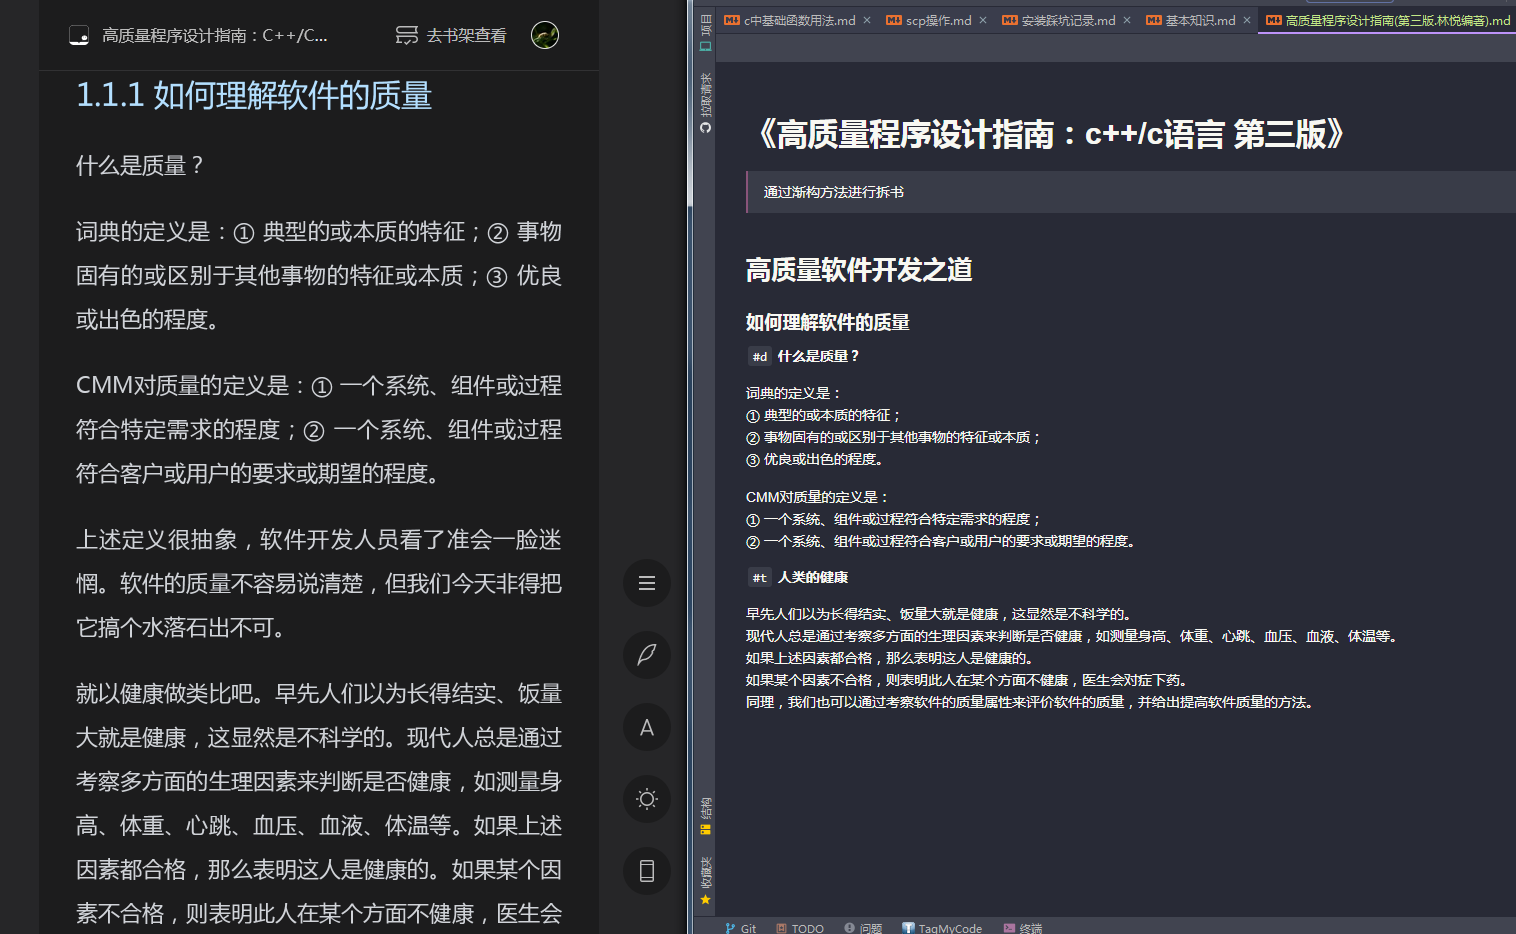Expand the 收藏夹 favorites side panel

(x=705, y=880)
